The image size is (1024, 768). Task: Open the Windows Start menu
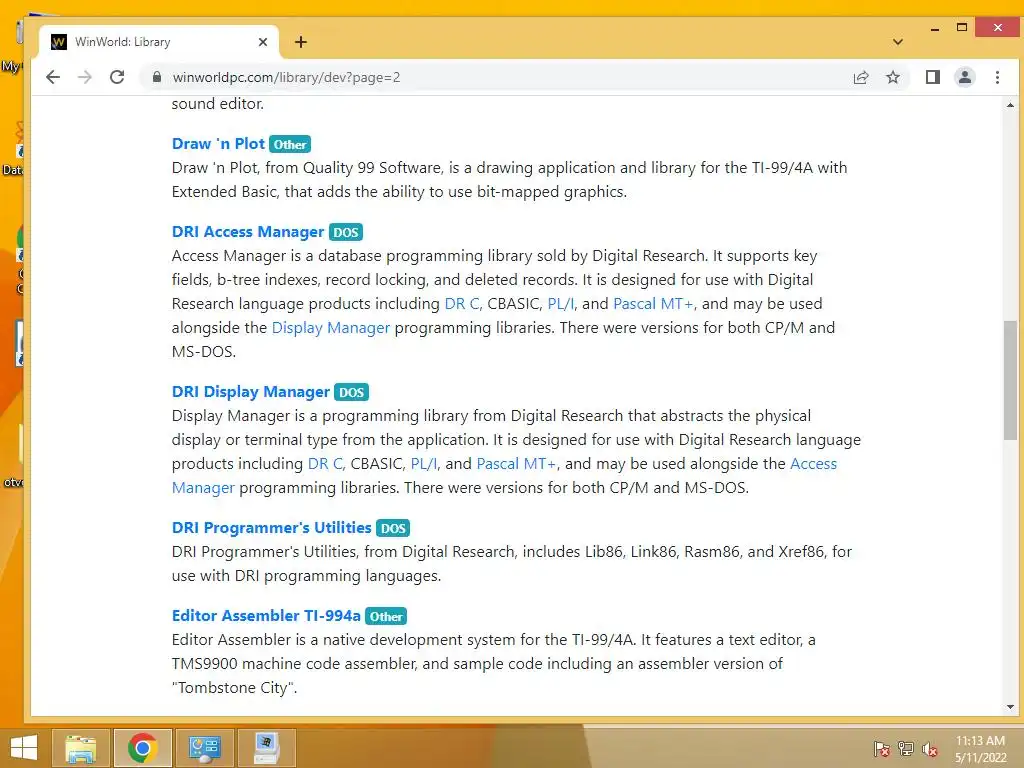[24, 748]
